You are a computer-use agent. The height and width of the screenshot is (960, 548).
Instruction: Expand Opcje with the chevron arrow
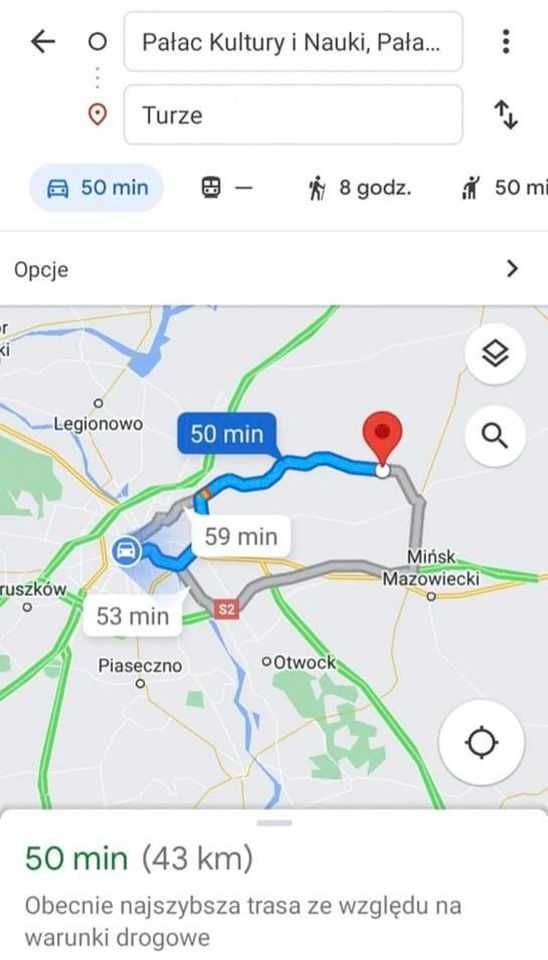[x=512, y=269]
